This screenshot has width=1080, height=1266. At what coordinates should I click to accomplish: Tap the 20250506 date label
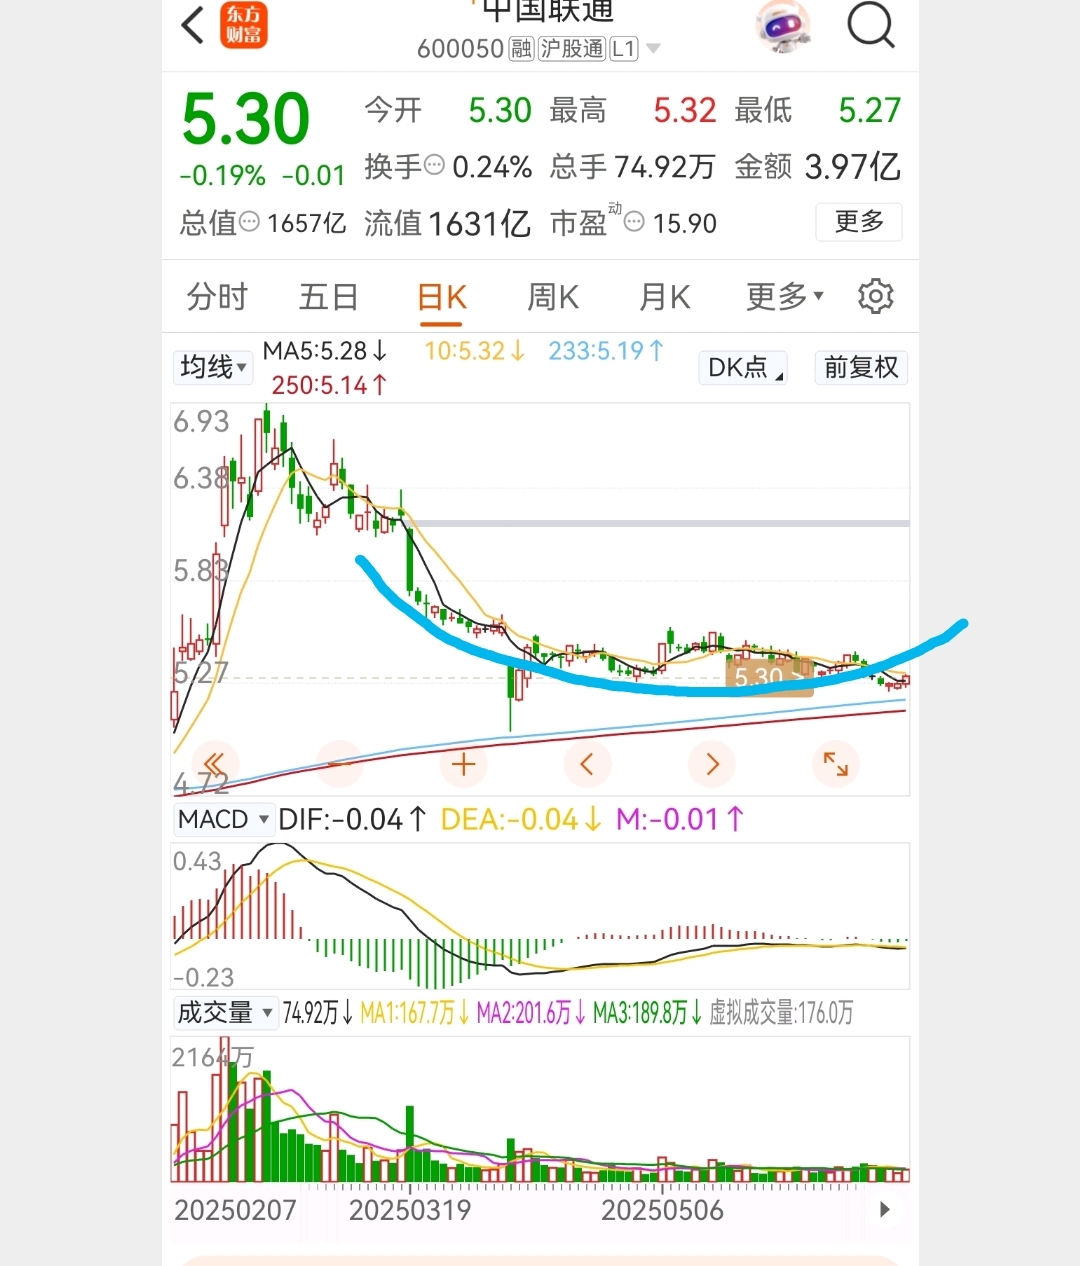click(662, 1210)
